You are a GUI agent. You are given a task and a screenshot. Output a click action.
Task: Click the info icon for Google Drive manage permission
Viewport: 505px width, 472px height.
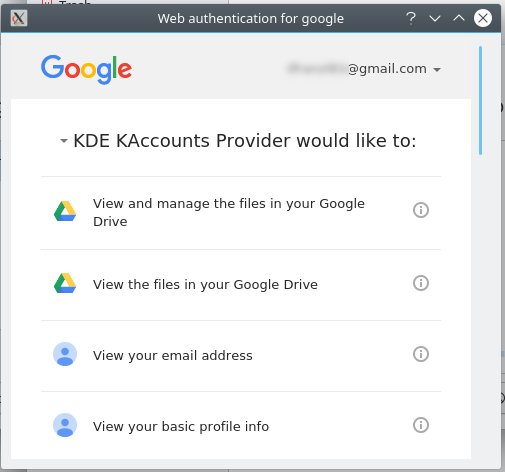click(x=421, y=210)
